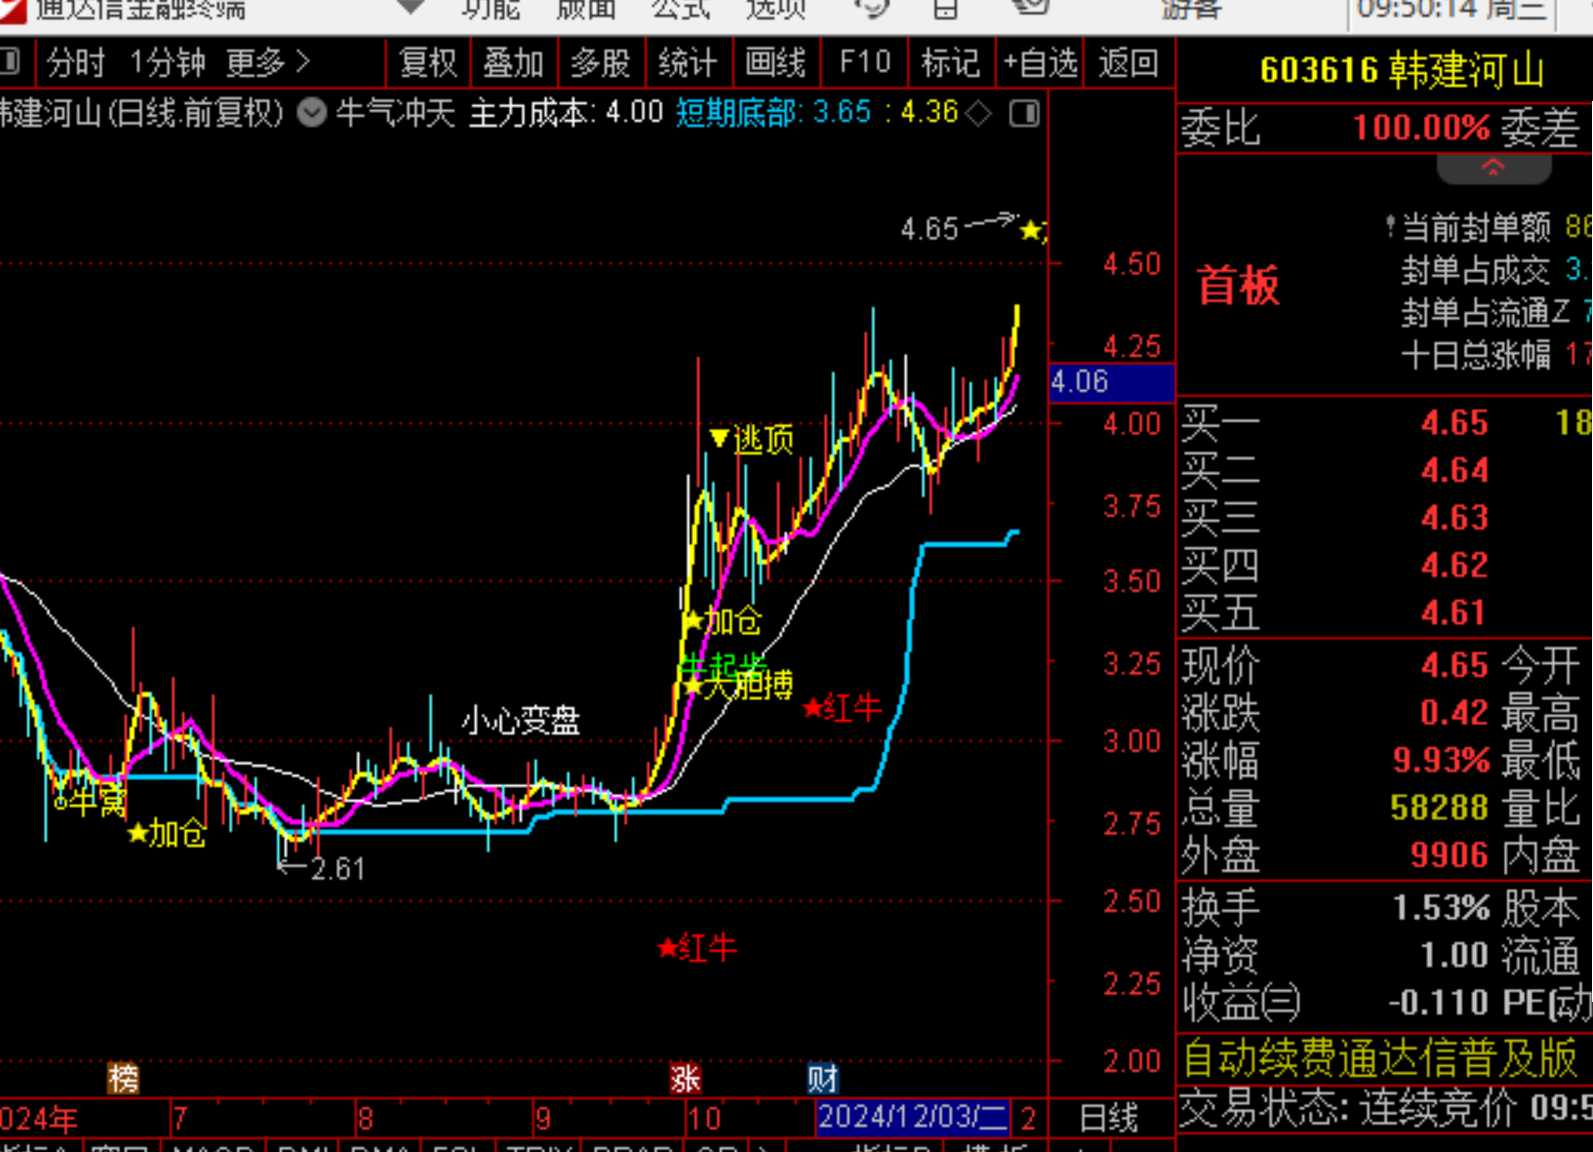1593x1152 pixels.
Task: Open the 多股 multi-stock view
Action: coord(601,63)
